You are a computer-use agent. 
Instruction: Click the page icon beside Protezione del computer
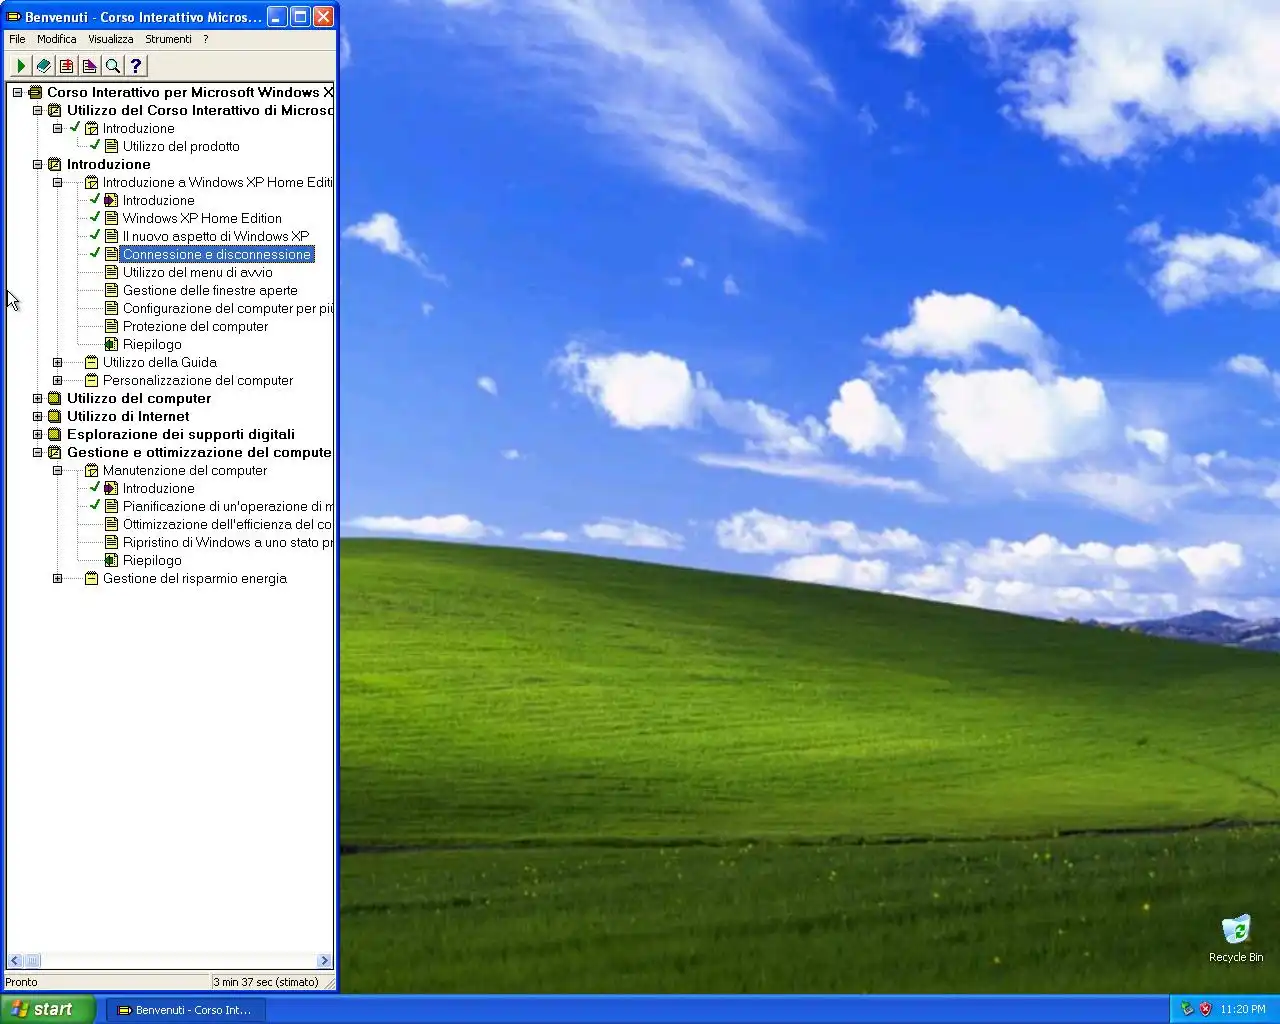[x=111, y=326]
